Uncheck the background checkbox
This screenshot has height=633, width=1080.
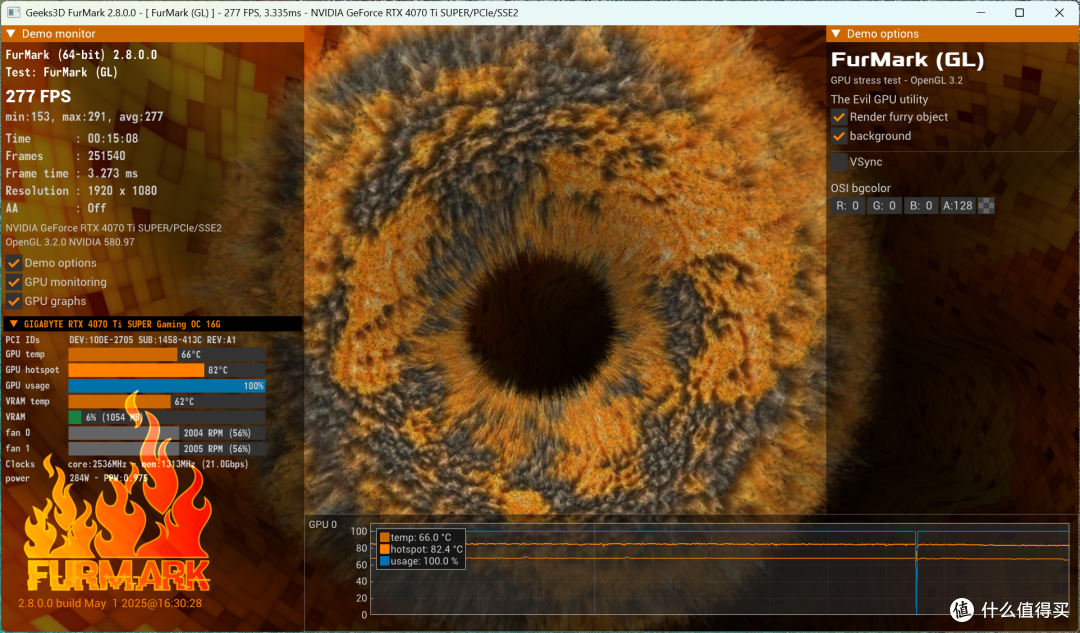coord(839,136)
